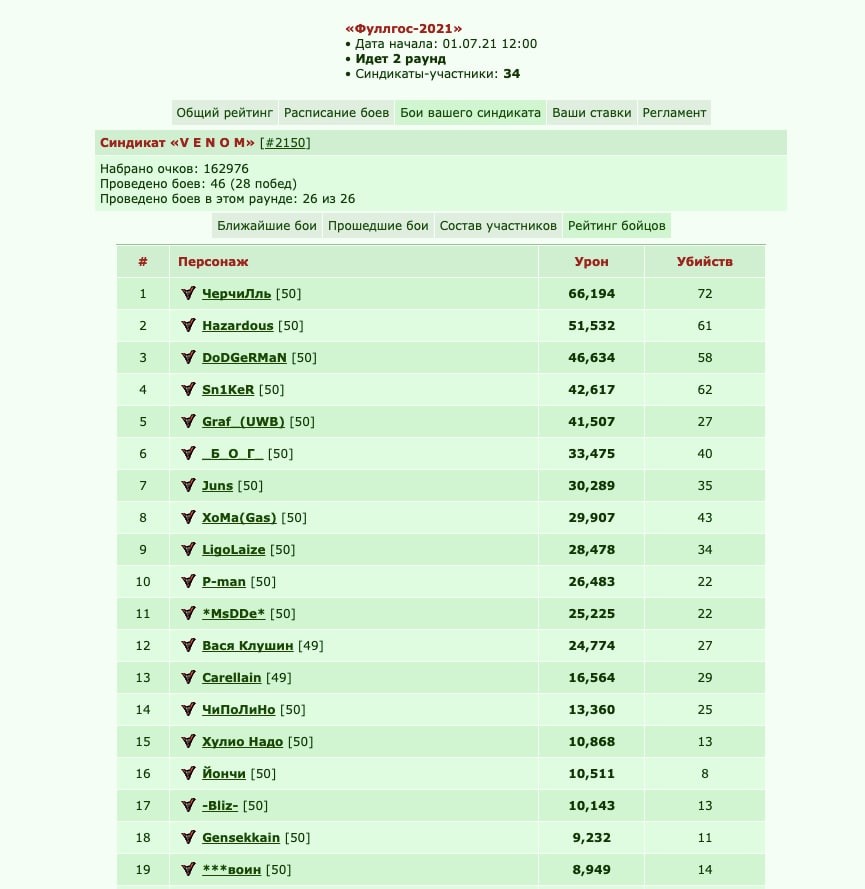
Task: Open Вася Клушин profile link
Action: coord(248,645)
